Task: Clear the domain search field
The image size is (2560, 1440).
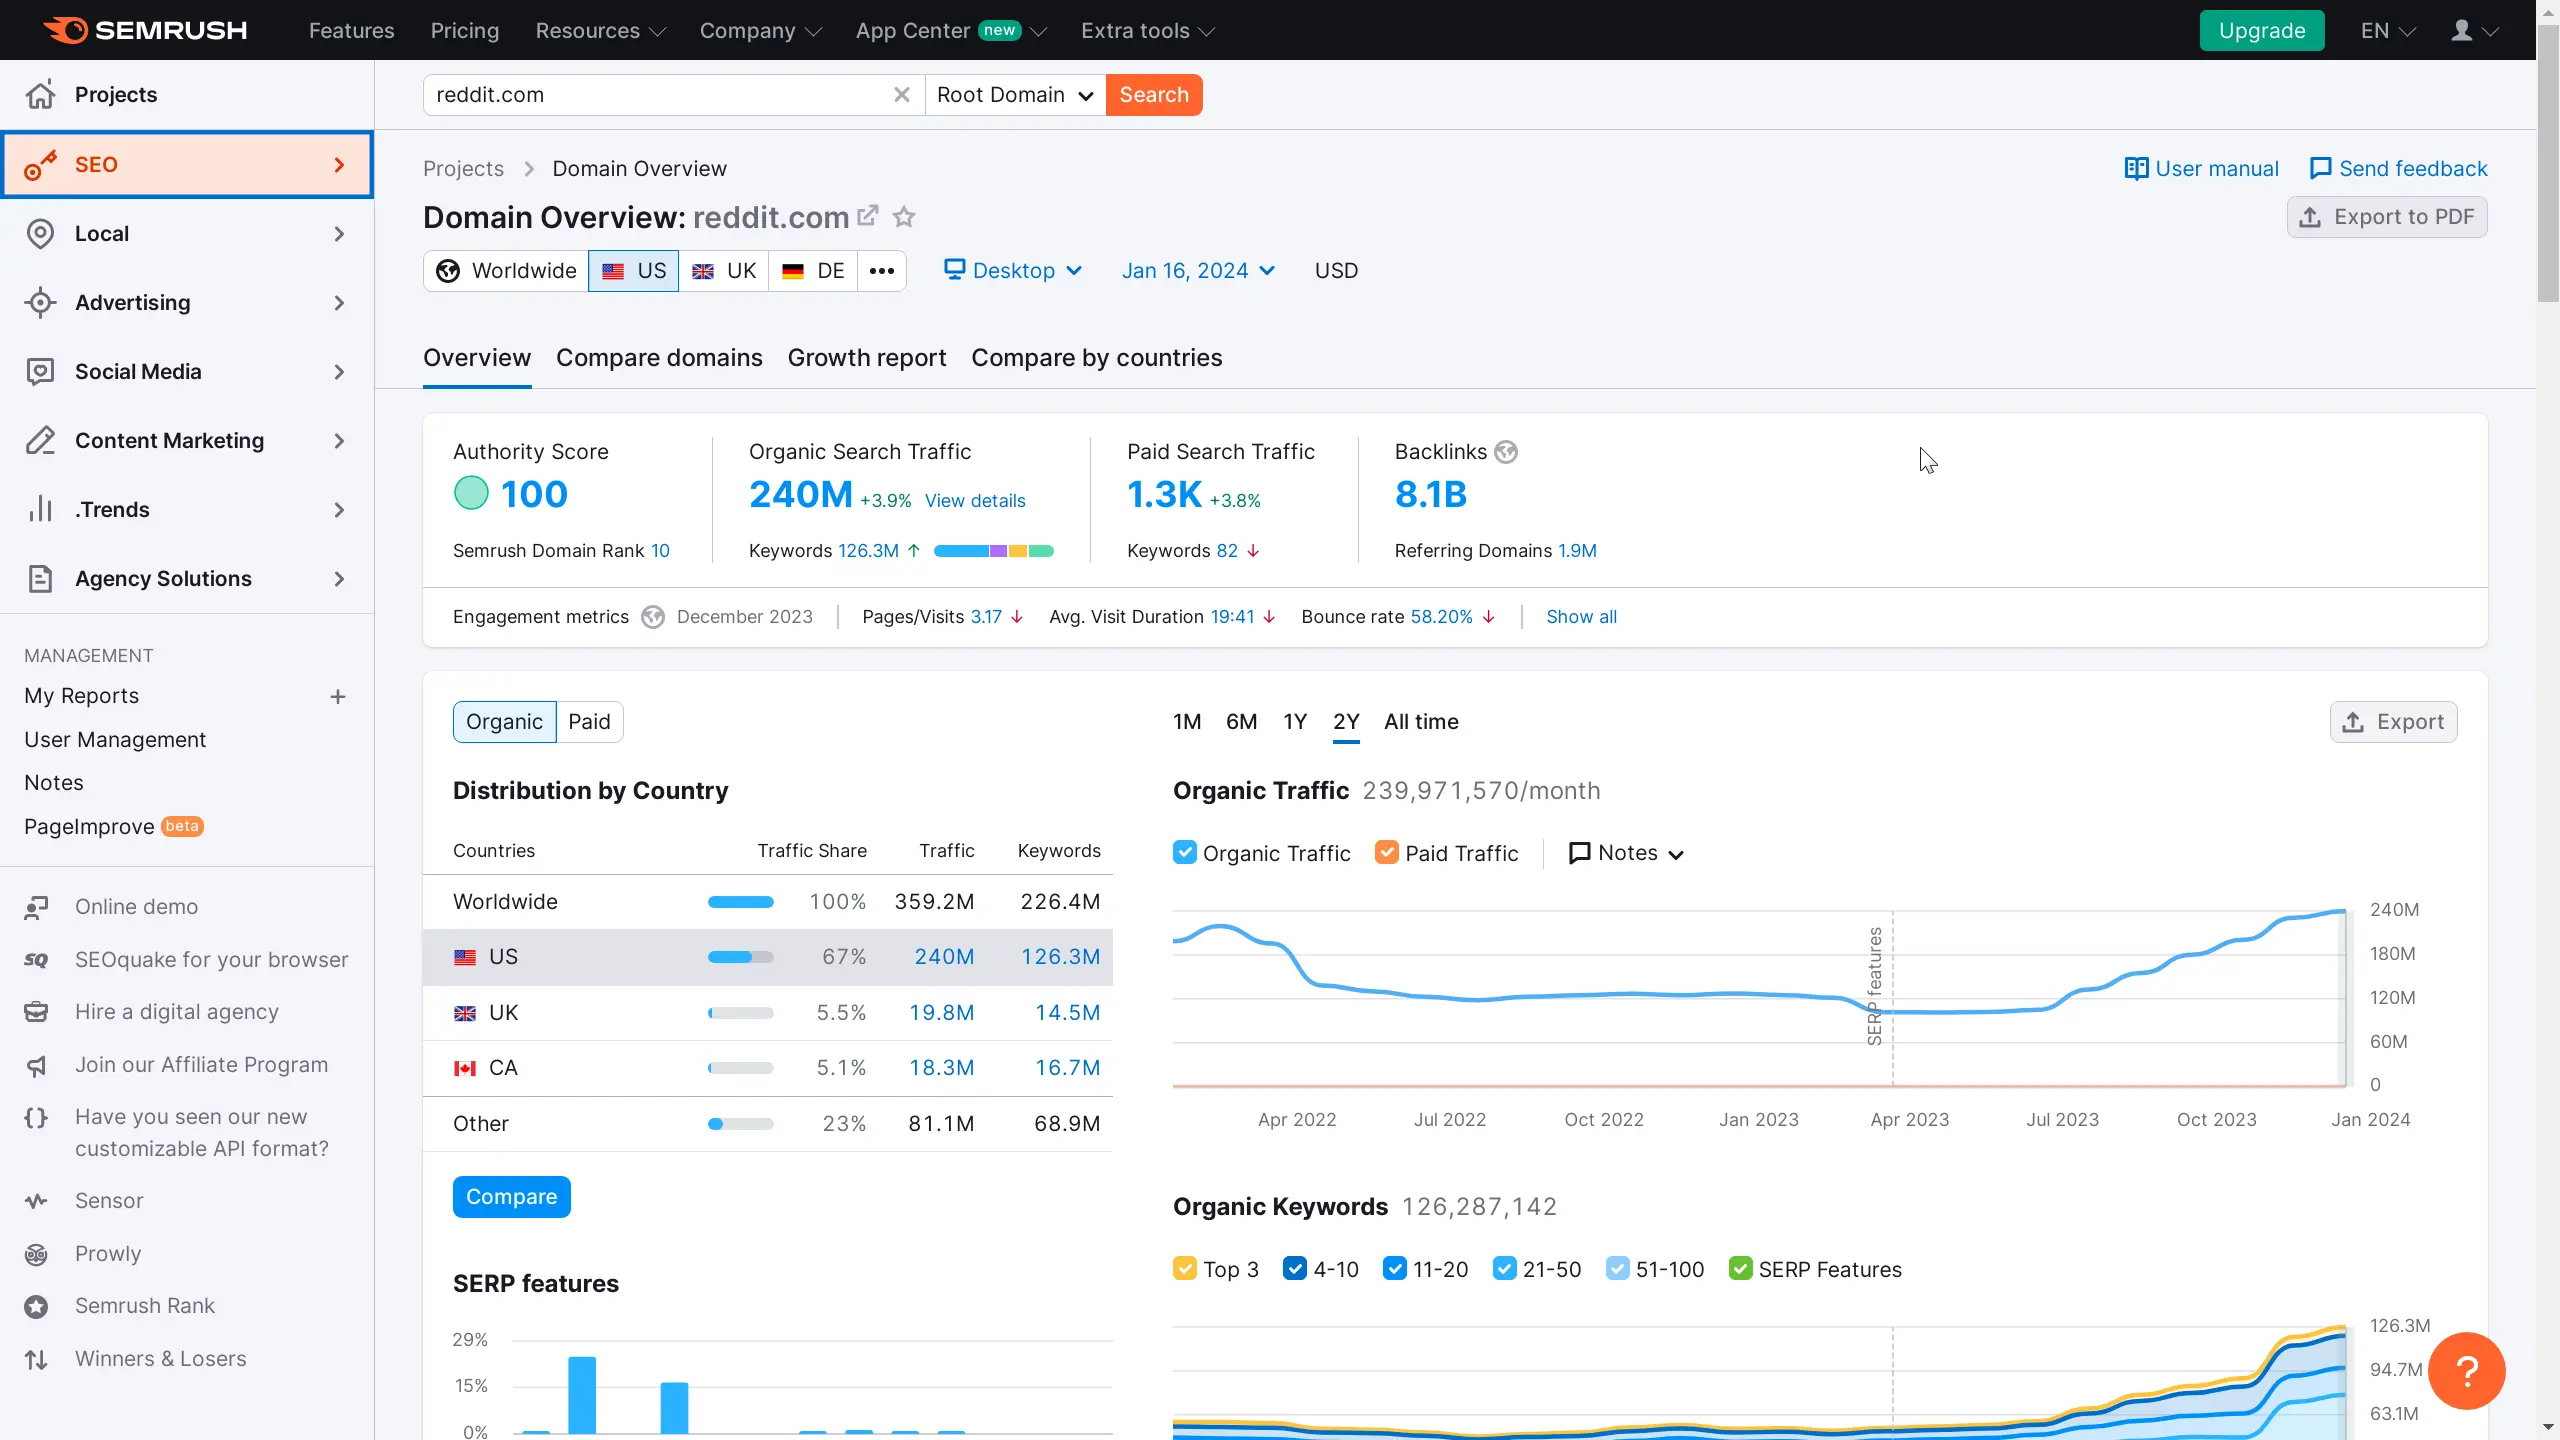Action: pyautogui.click(x=901, y=94)
